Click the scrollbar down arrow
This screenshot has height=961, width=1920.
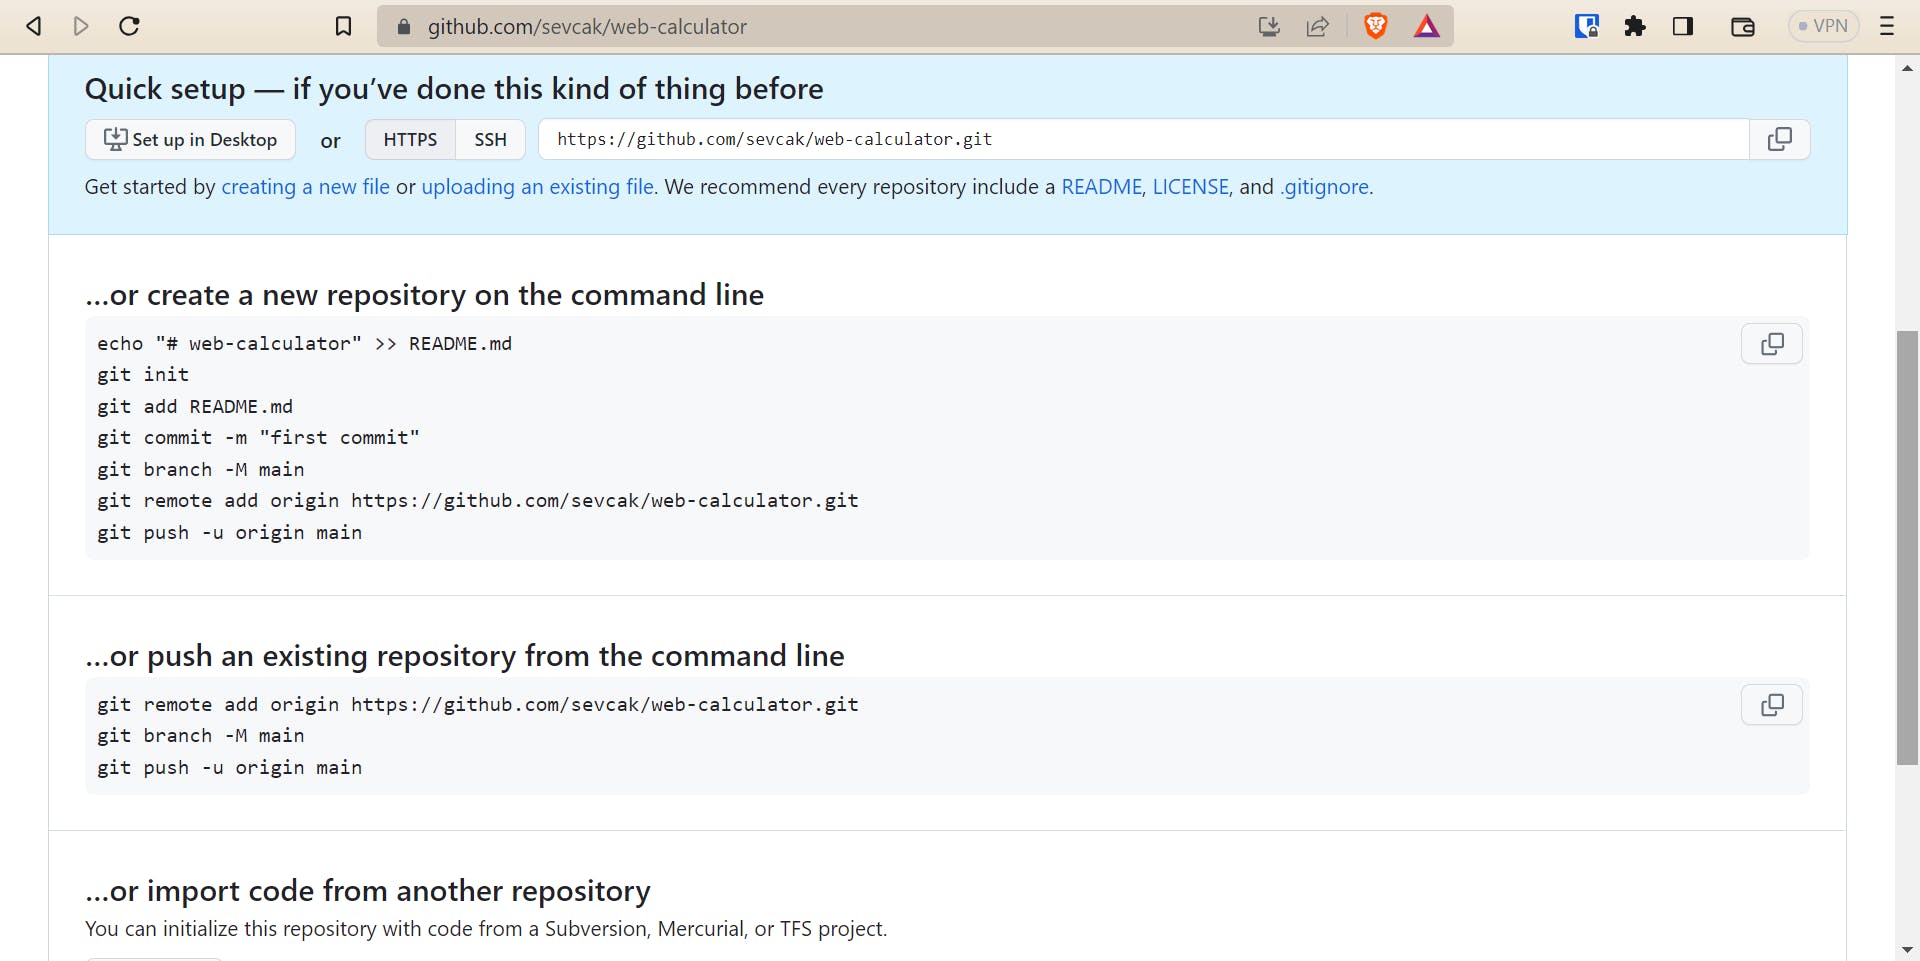[1907, 949]
